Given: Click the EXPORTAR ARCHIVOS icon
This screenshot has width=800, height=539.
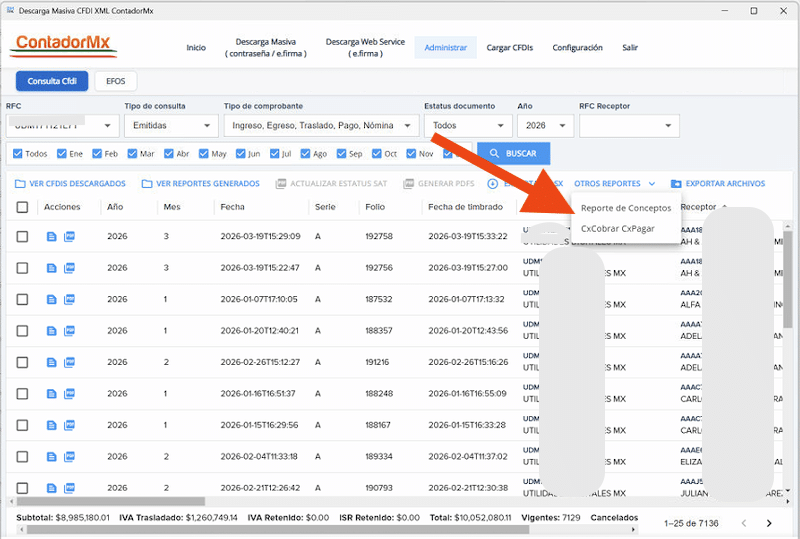Looking at the screenshot, I should (676, 184).
